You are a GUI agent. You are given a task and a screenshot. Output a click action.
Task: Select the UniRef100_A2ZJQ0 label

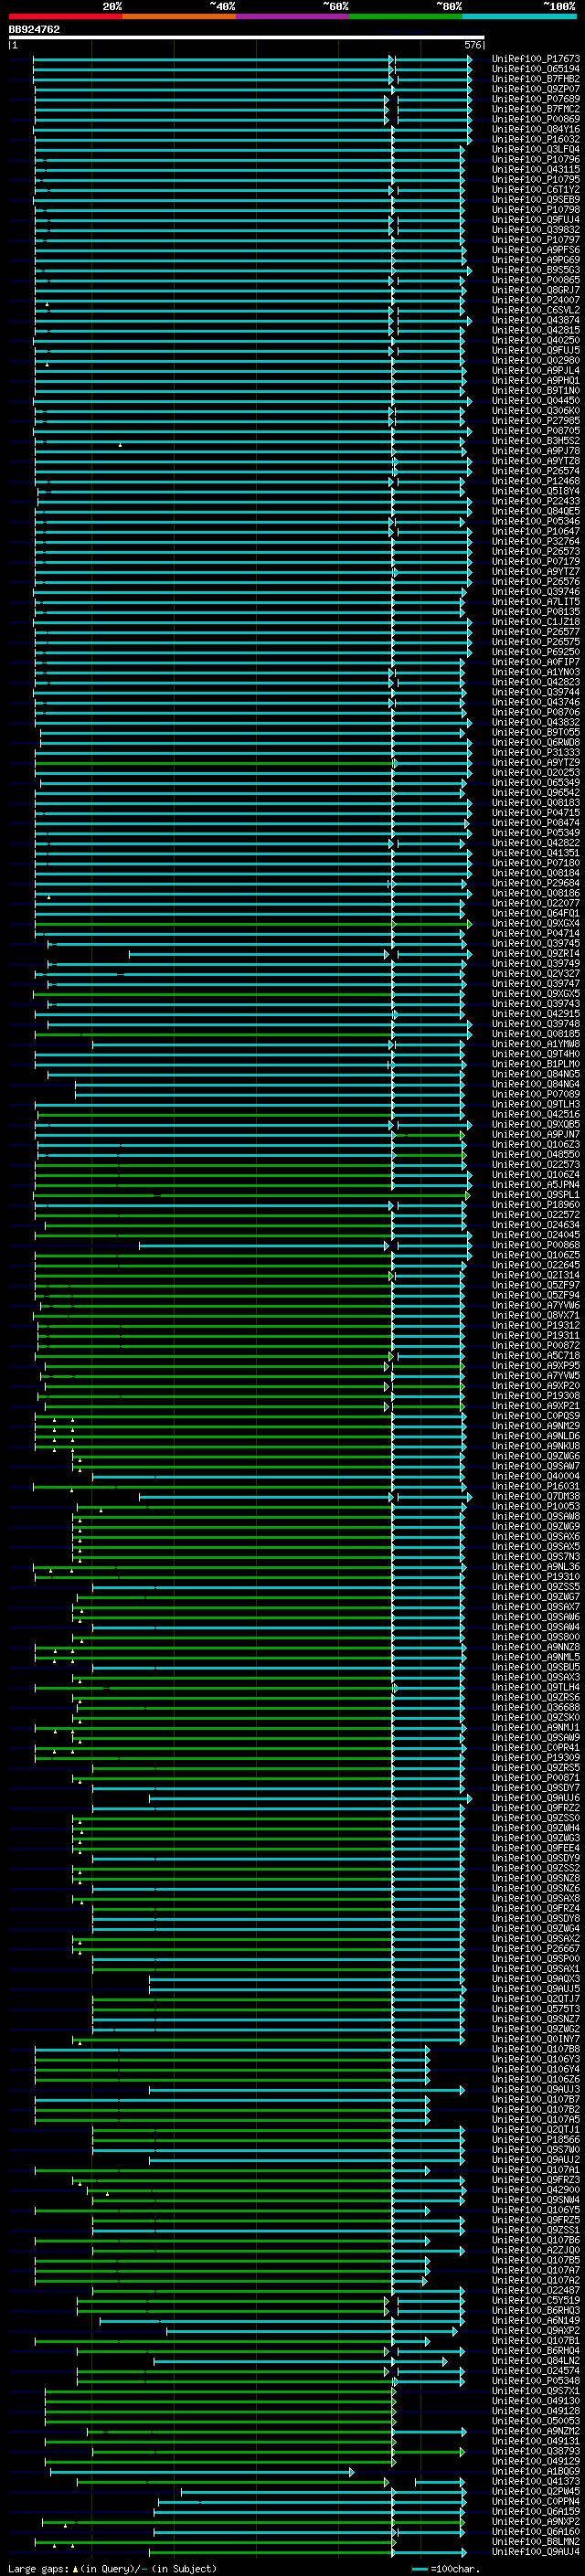coord(536,2251)
